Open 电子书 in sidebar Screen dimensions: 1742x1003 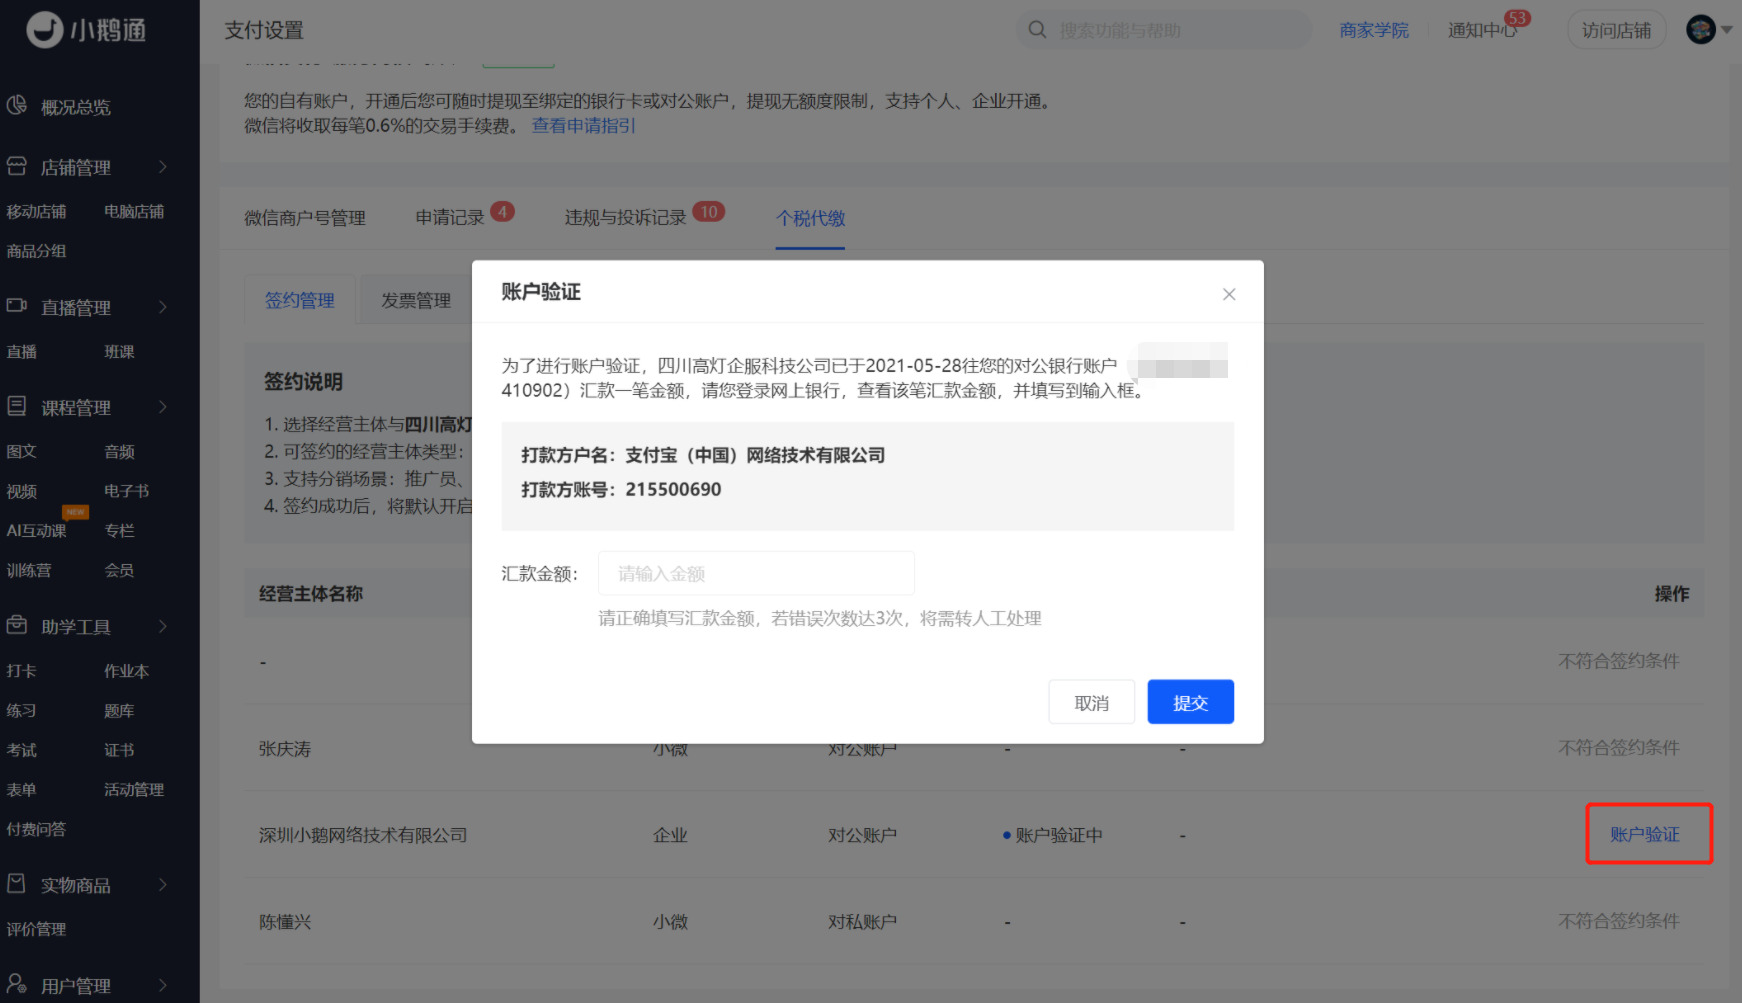126,491
